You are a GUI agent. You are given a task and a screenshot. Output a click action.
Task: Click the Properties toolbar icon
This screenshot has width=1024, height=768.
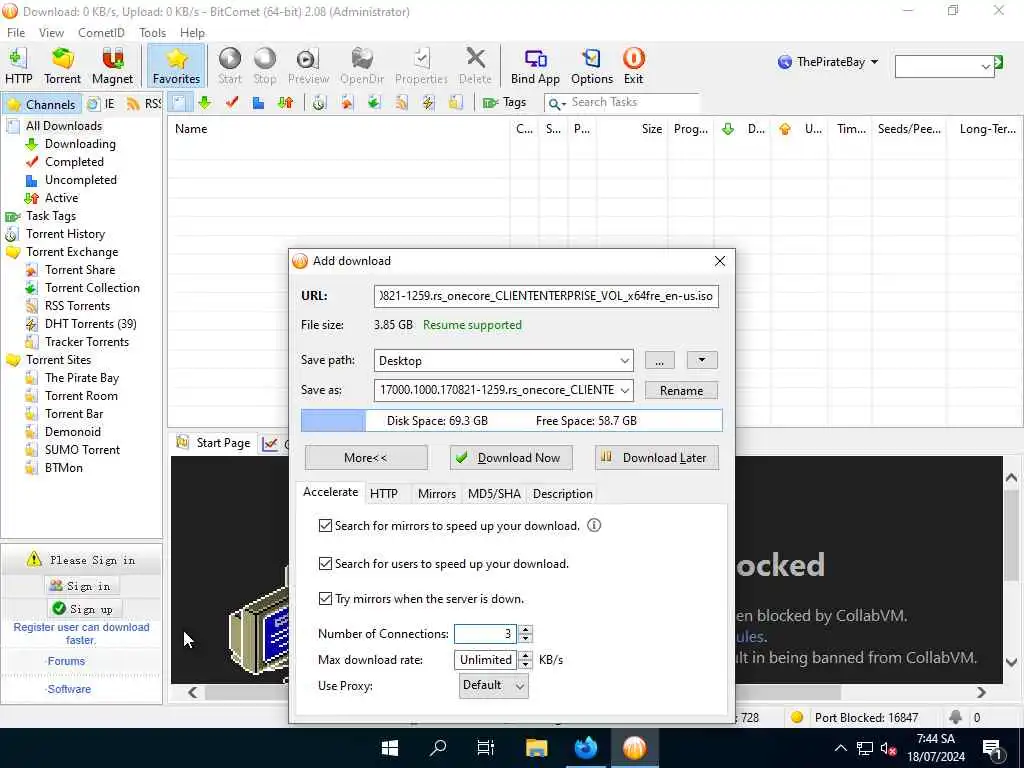click(x=421, y=65)
